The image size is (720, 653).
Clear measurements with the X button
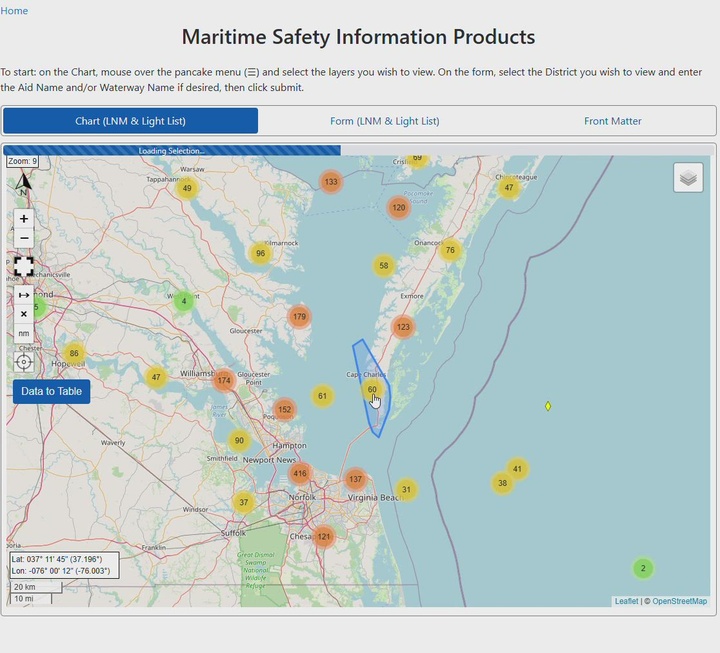(x=24, y=314)
